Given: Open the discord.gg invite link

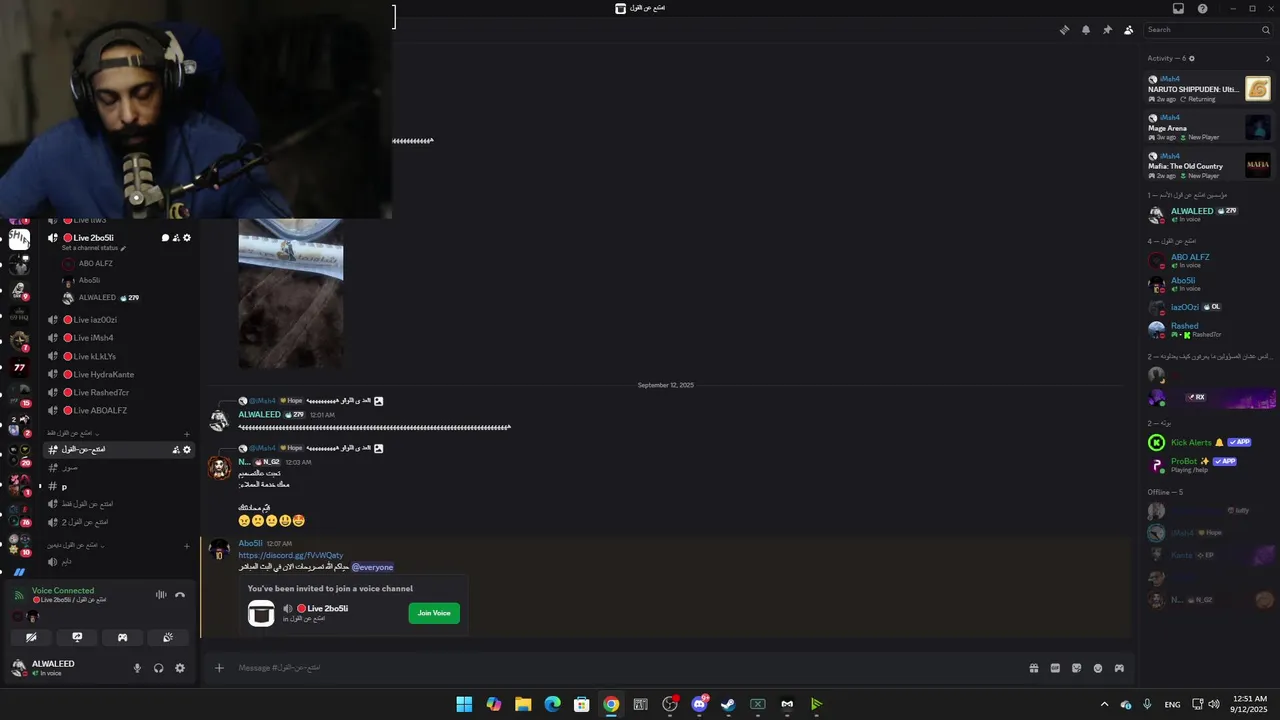Looking at the screenshot, I should coord(291,555).
